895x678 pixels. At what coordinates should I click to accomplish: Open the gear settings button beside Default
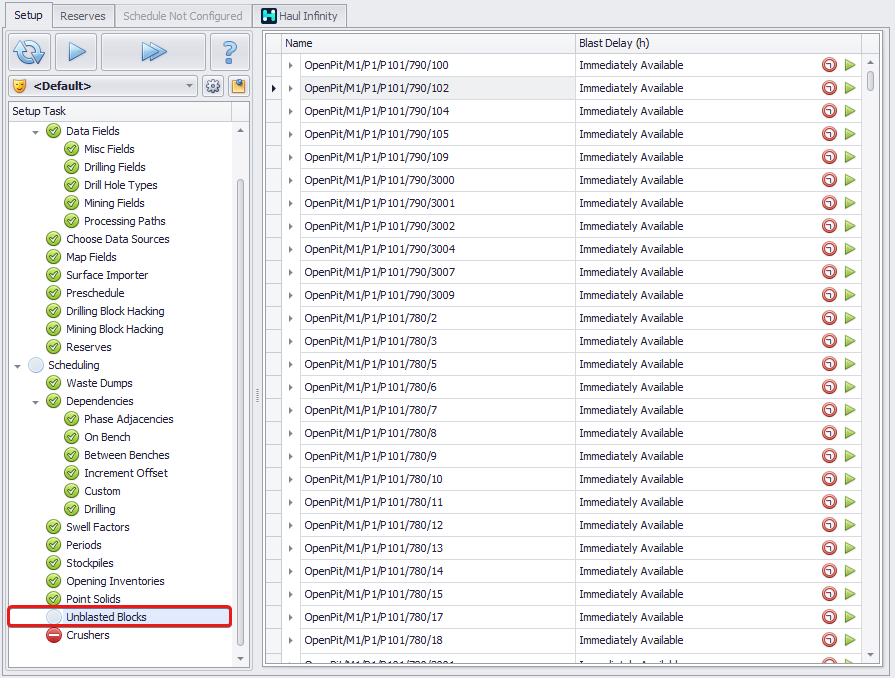pos(213,86)
